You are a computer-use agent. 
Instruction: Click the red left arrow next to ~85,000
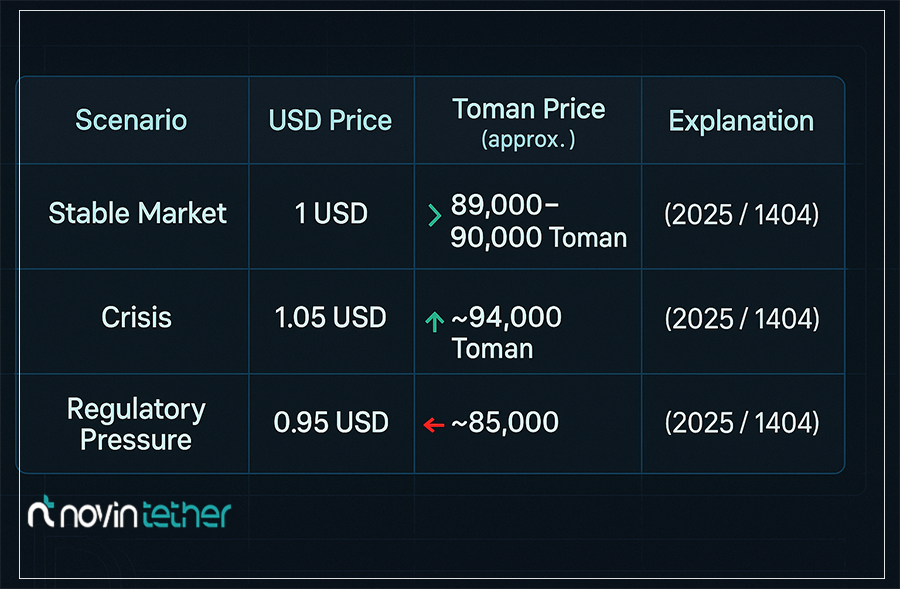click(434, 425)
